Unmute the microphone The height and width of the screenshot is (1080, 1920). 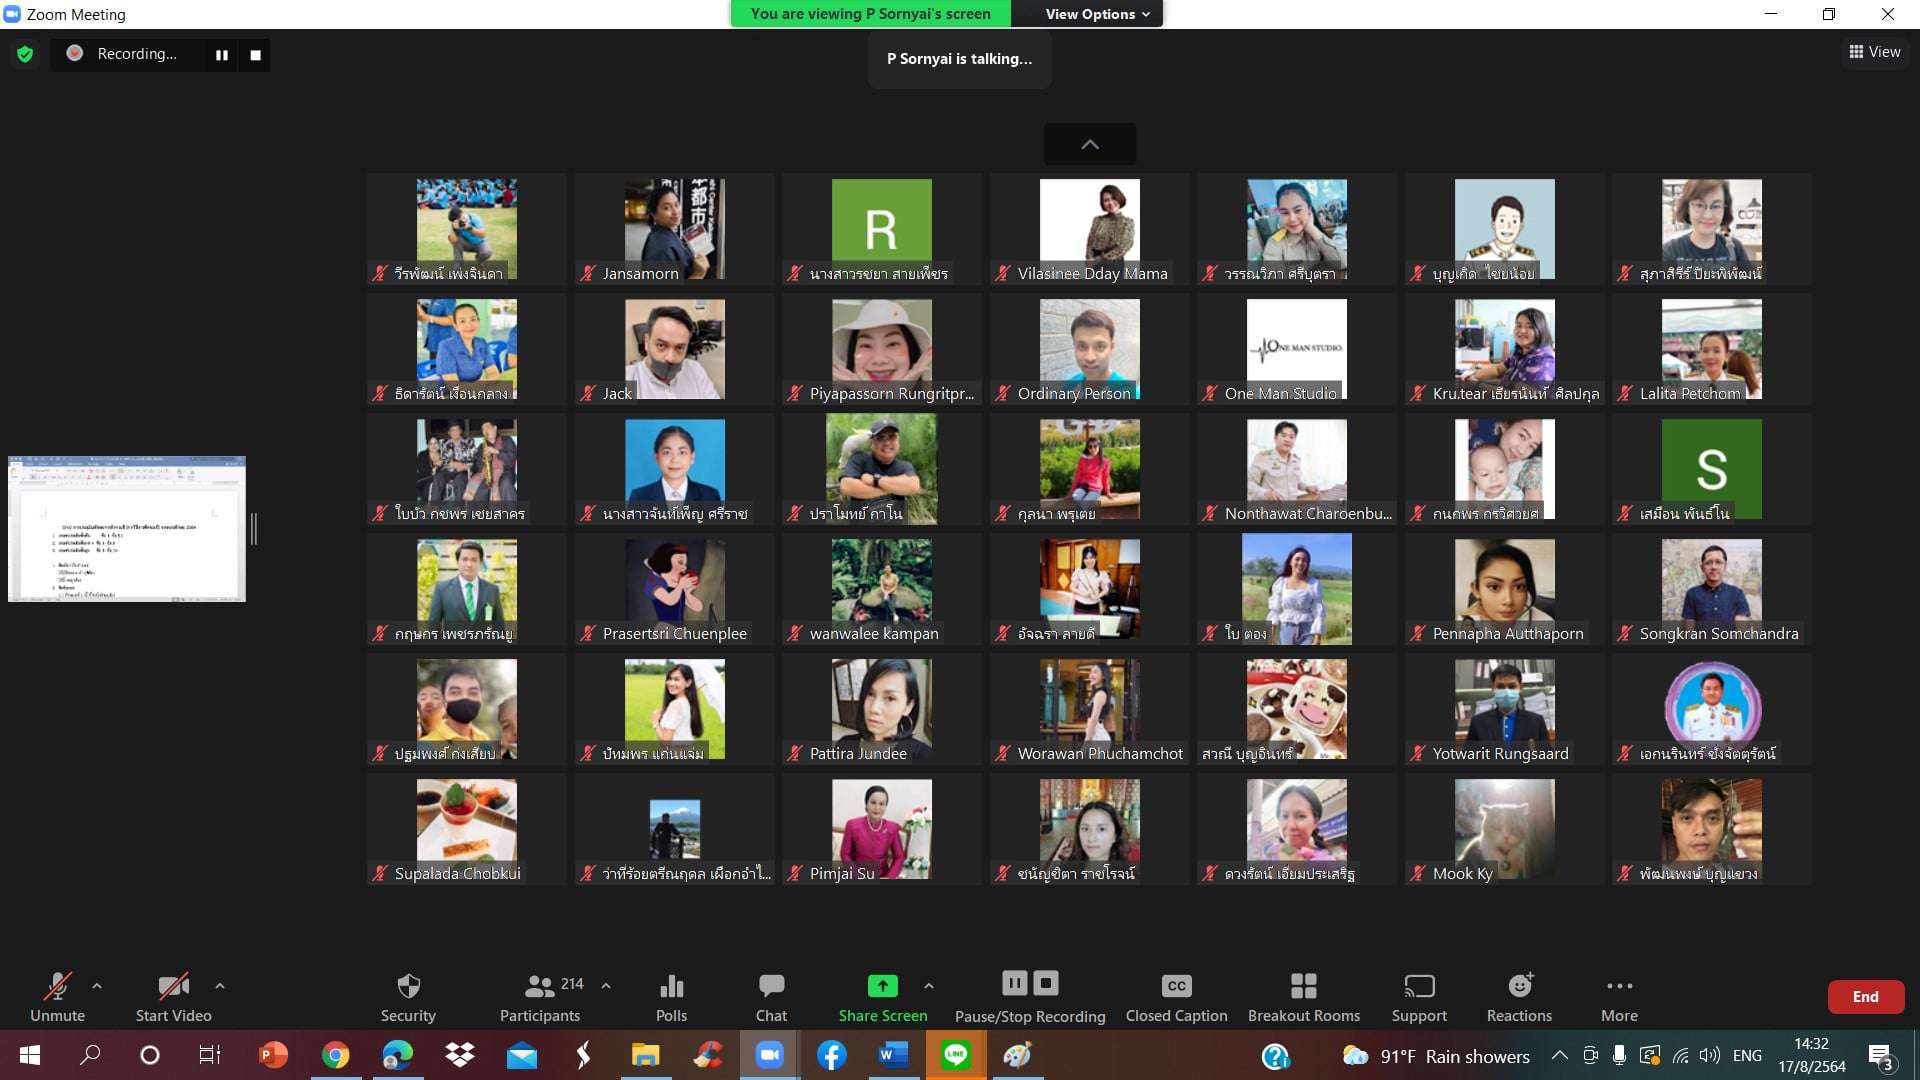tap(57, 987)
